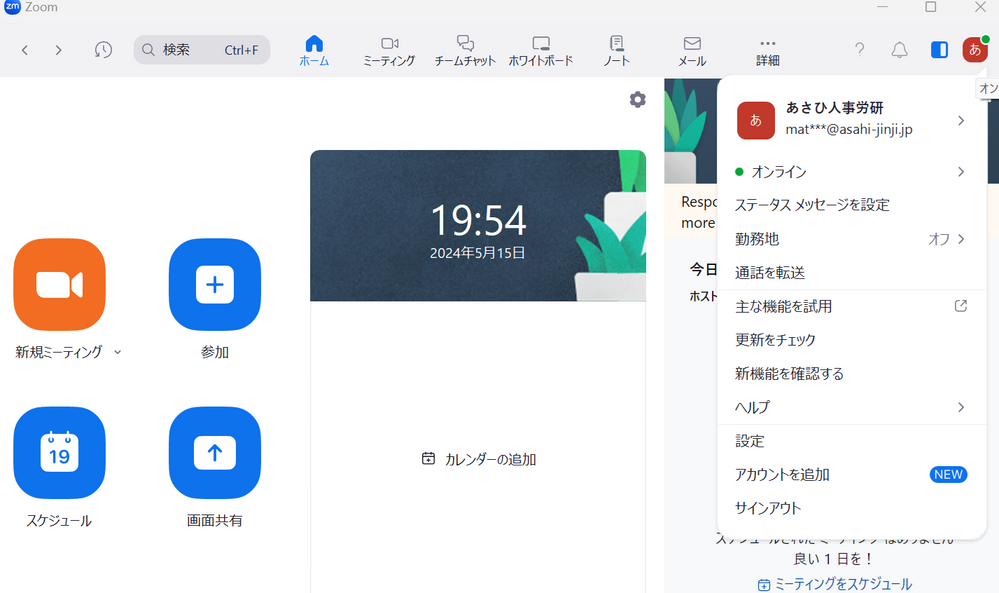Click the Join plus icon
This screenshot has width=999, height=593.
214,285
